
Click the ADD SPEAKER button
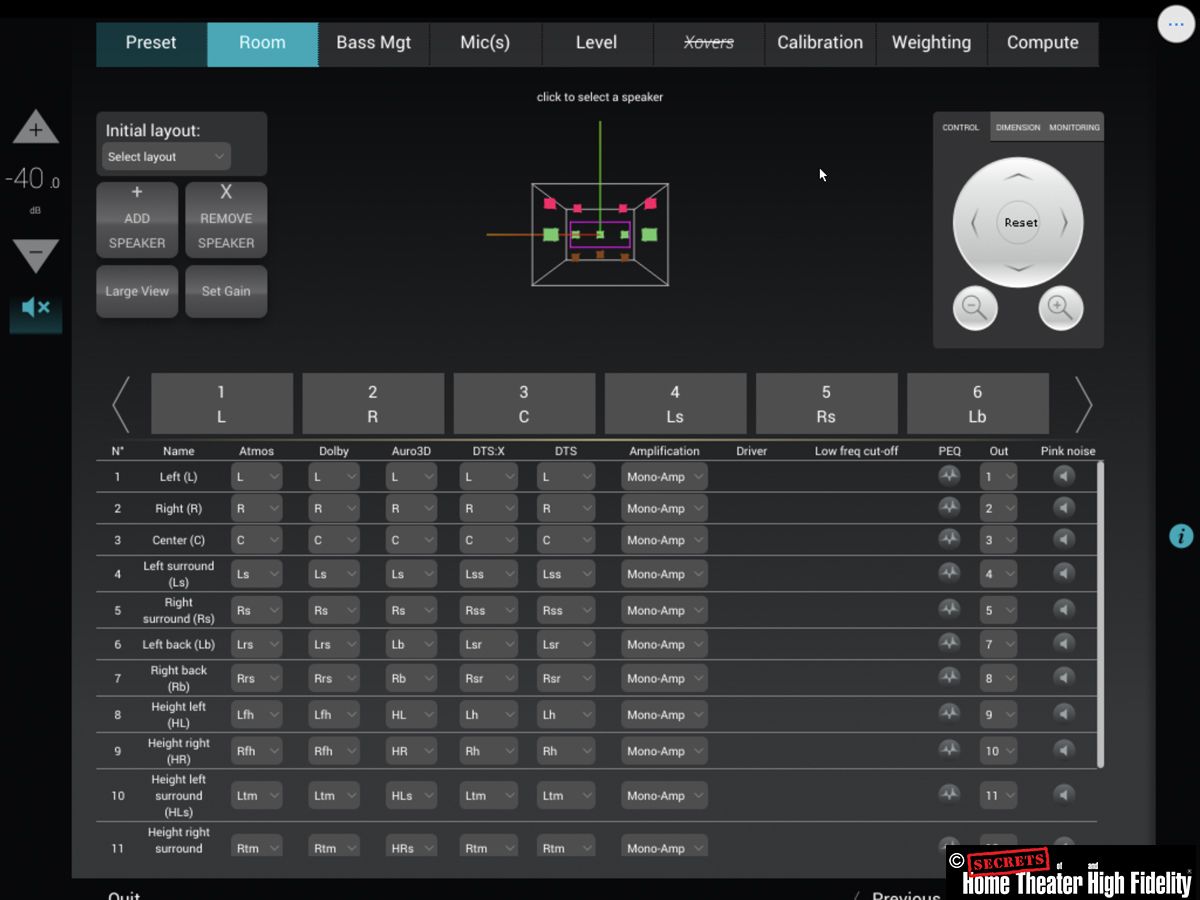pos(137,219)
